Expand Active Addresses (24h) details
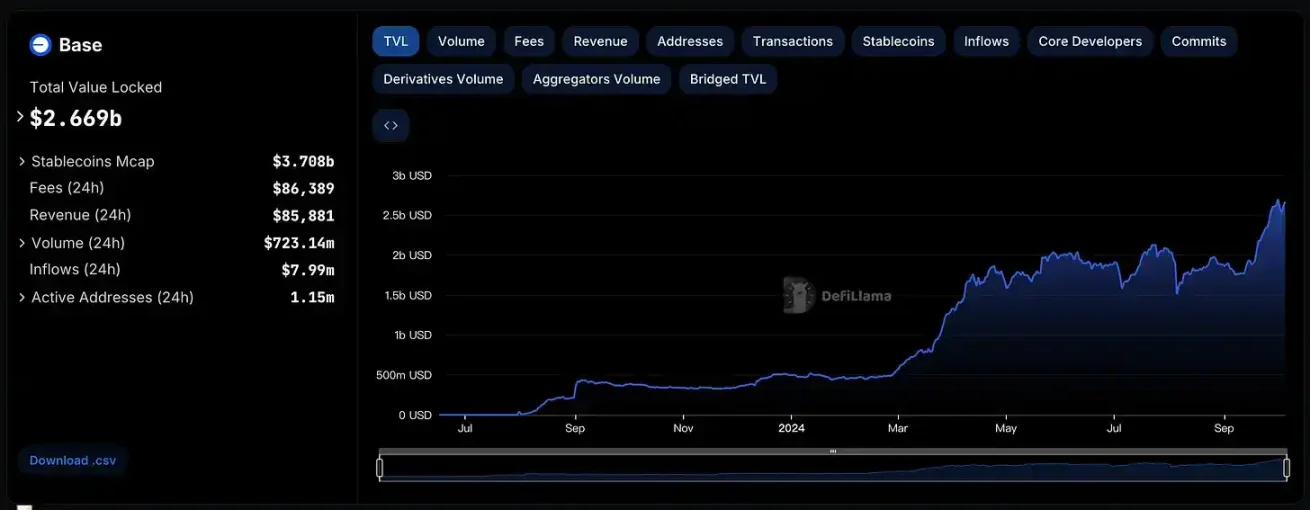This screenshot has height=510, width=1310. pyautogui.click(x=22, y=297)
